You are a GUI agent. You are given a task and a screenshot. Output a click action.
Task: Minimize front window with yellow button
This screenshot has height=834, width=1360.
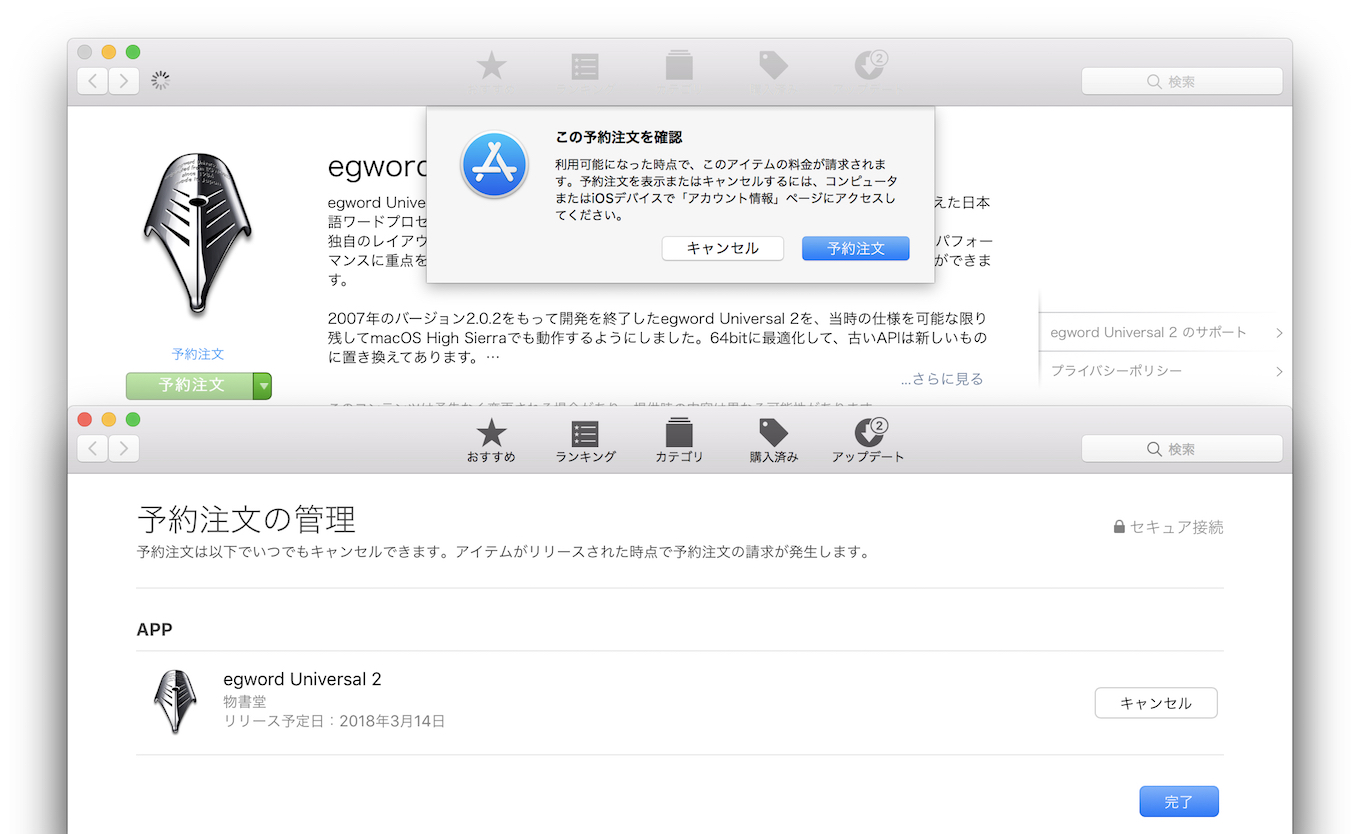(x=109, y=420)
